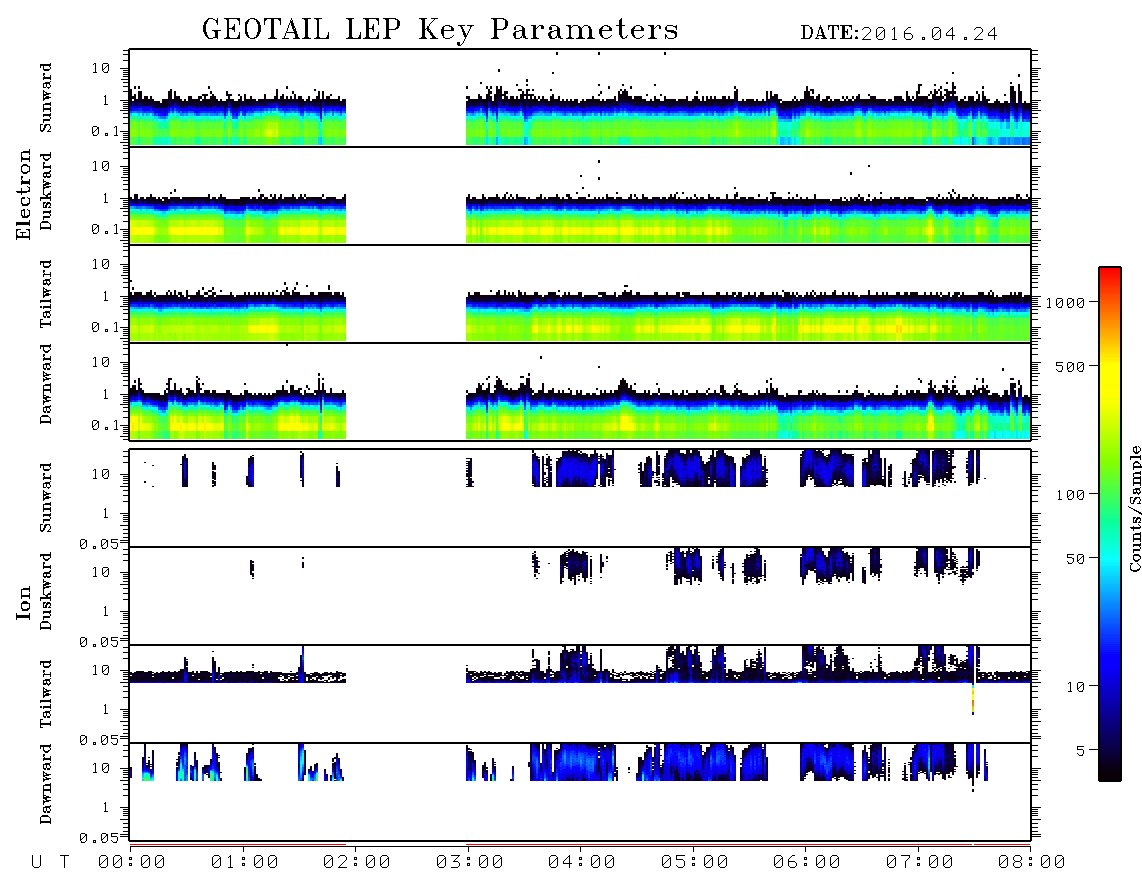Select the 'Ion' axis group label
The height and width of the screenshot is (880, 1142).
coord(23,603)
